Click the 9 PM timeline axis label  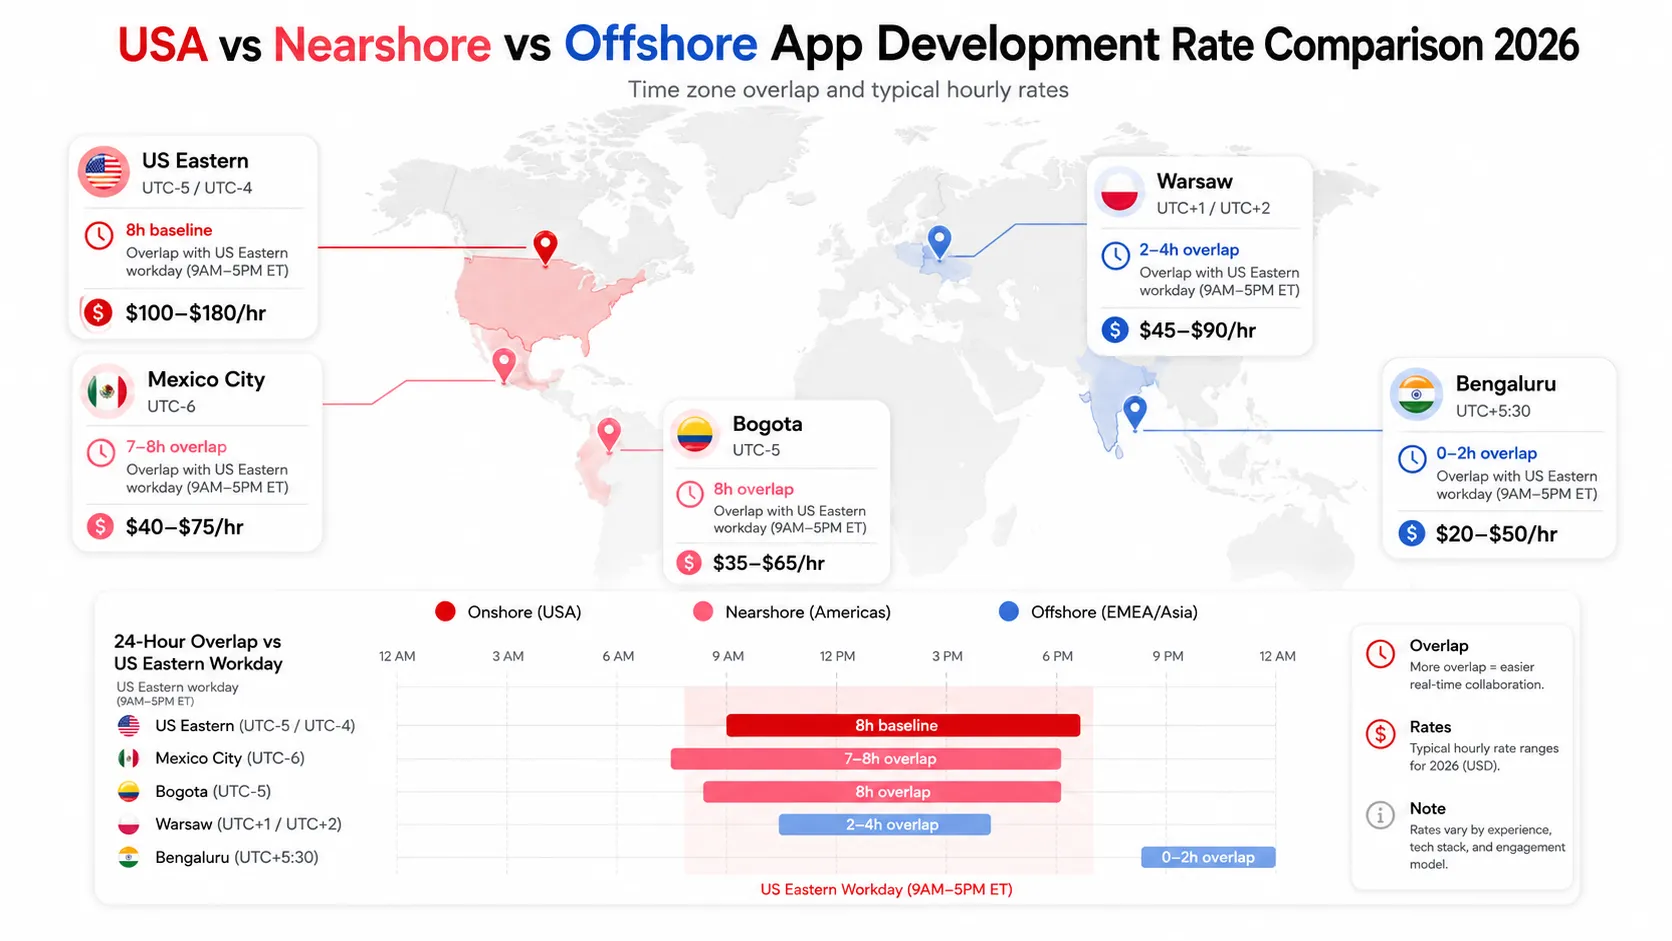[x=1168, y=656]
